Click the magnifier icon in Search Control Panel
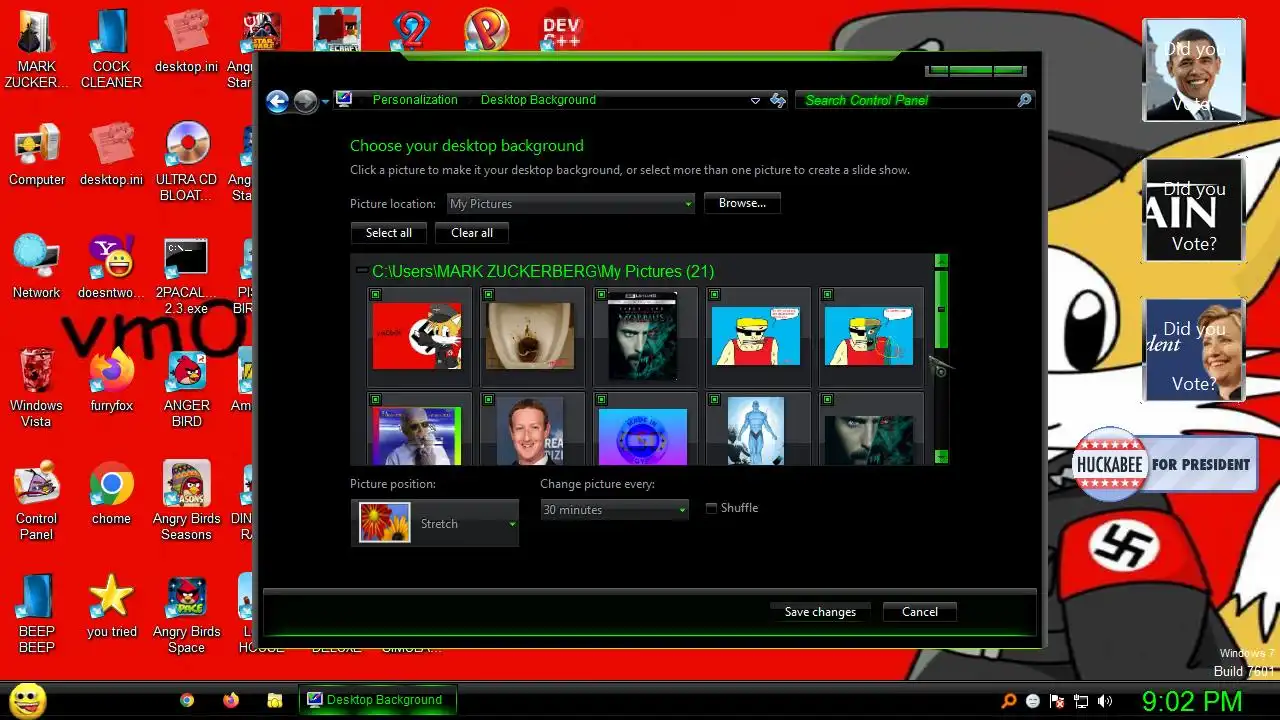The height and width of the screenshot is (720, 1280). pyautogui.click(x=1024, y=100)
